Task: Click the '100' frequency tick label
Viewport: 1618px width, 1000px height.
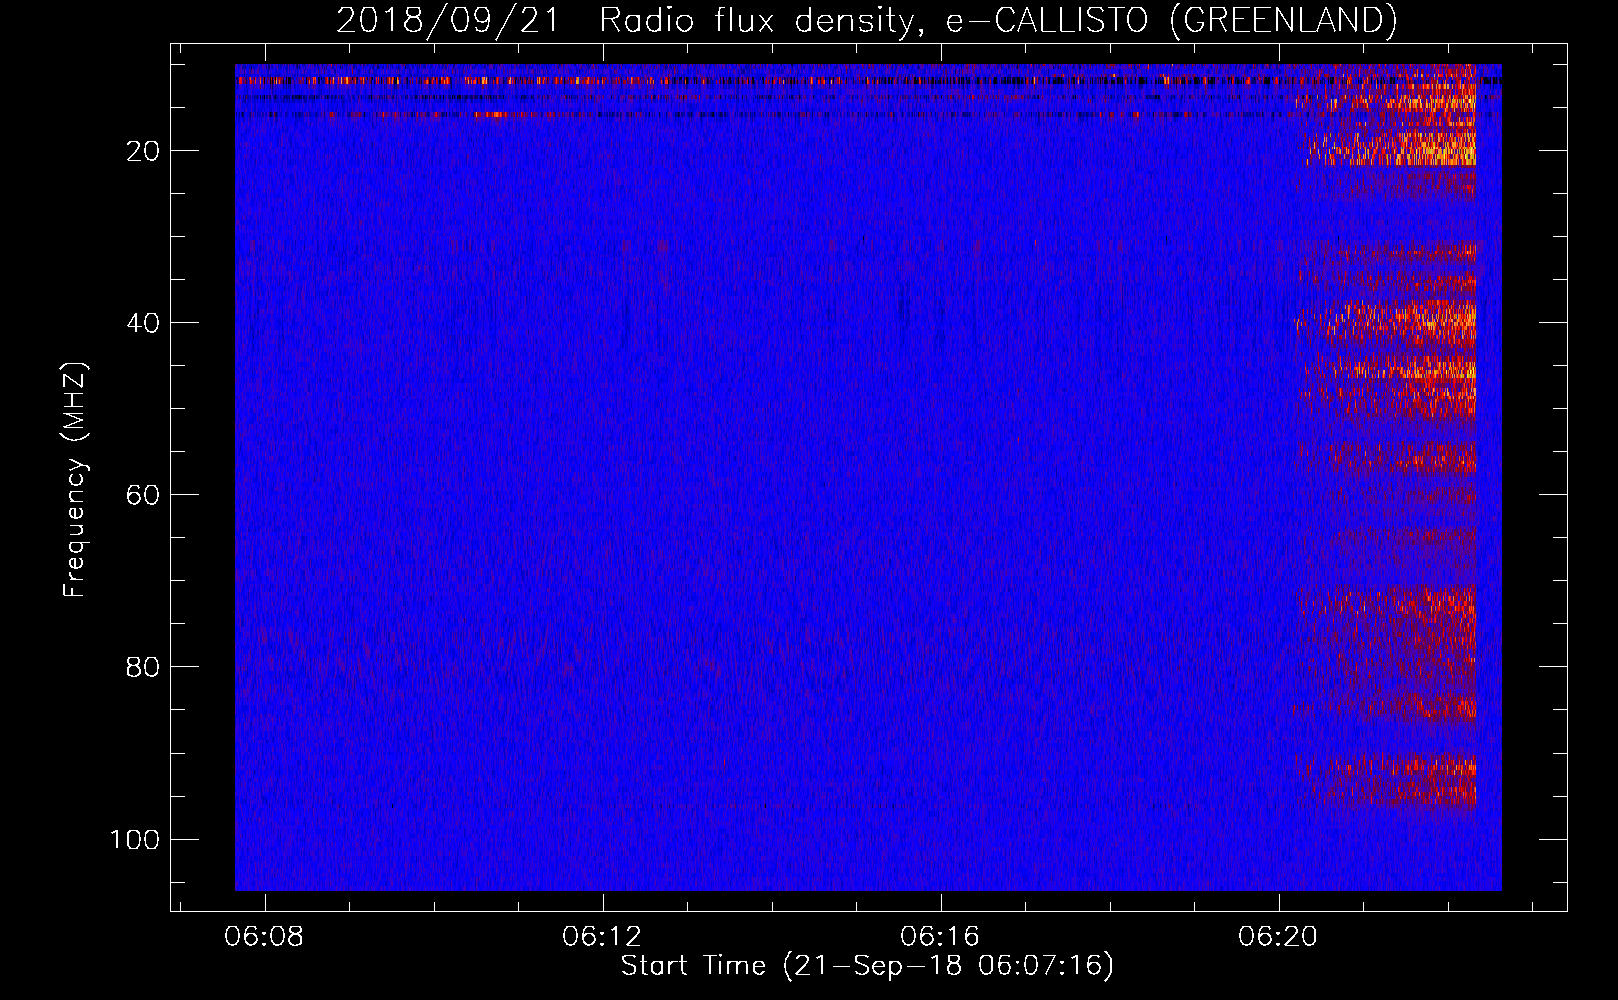Action: [135, 839]
